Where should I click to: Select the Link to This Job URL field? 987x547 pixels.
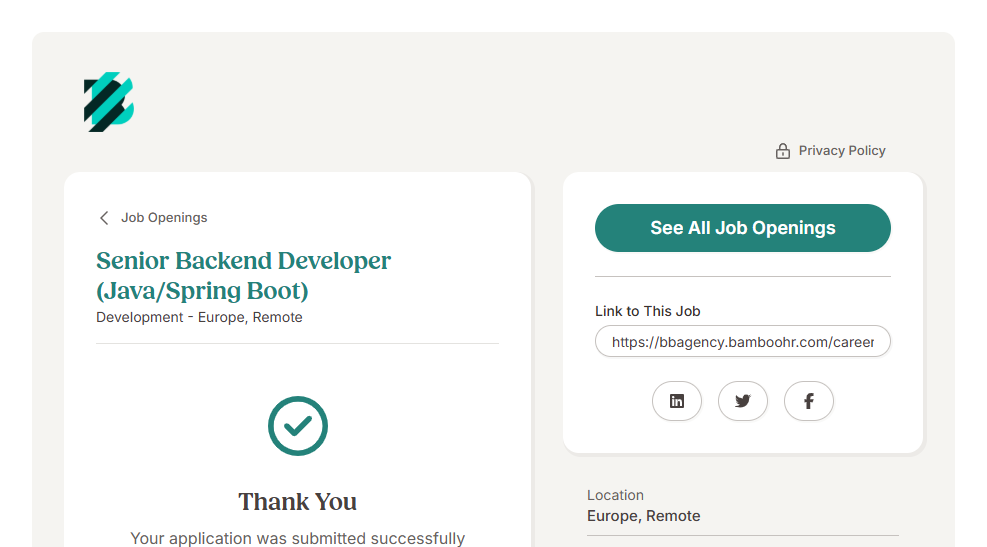pyautogui.click(x=742, y=342)
